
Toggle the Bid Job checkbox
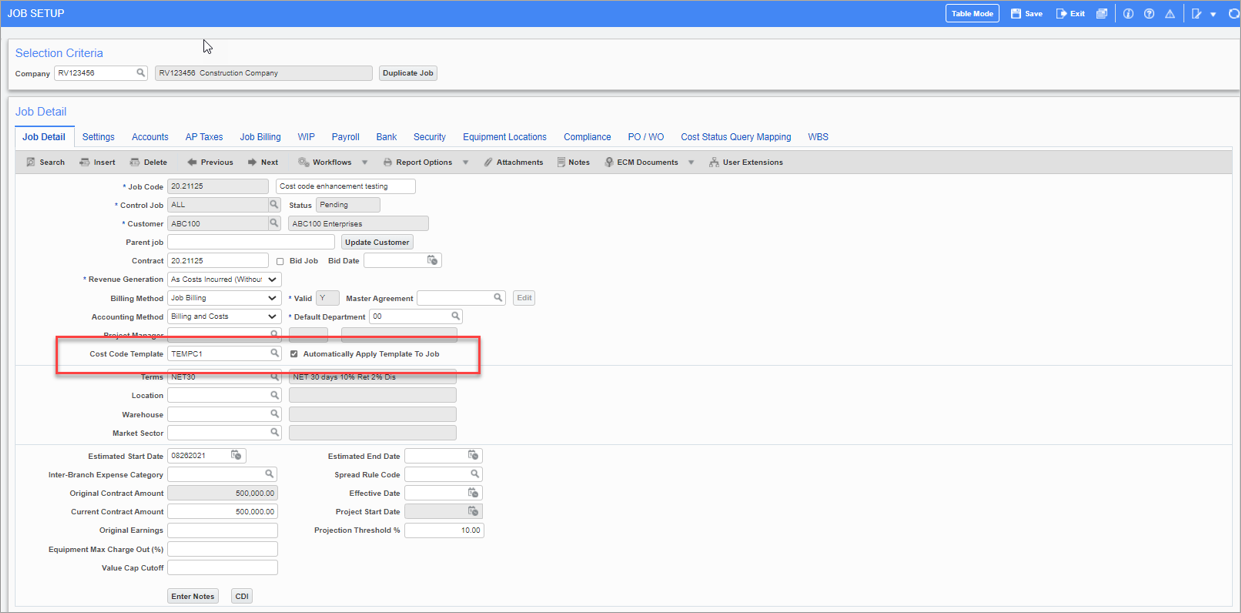(x=280, y=261)
